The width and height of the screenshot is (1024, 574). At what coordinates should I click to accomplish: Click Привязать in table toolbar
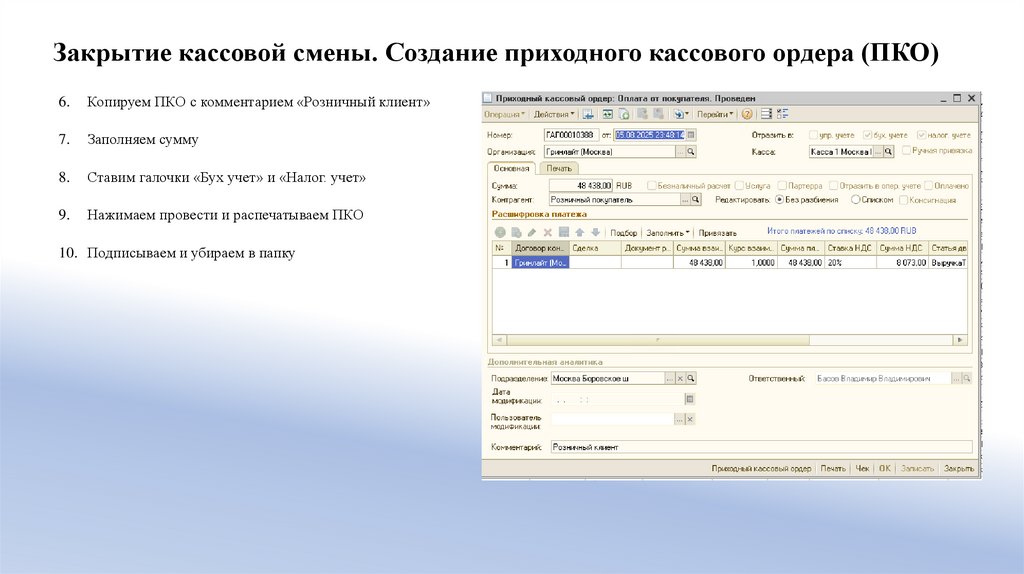point(717,233)
